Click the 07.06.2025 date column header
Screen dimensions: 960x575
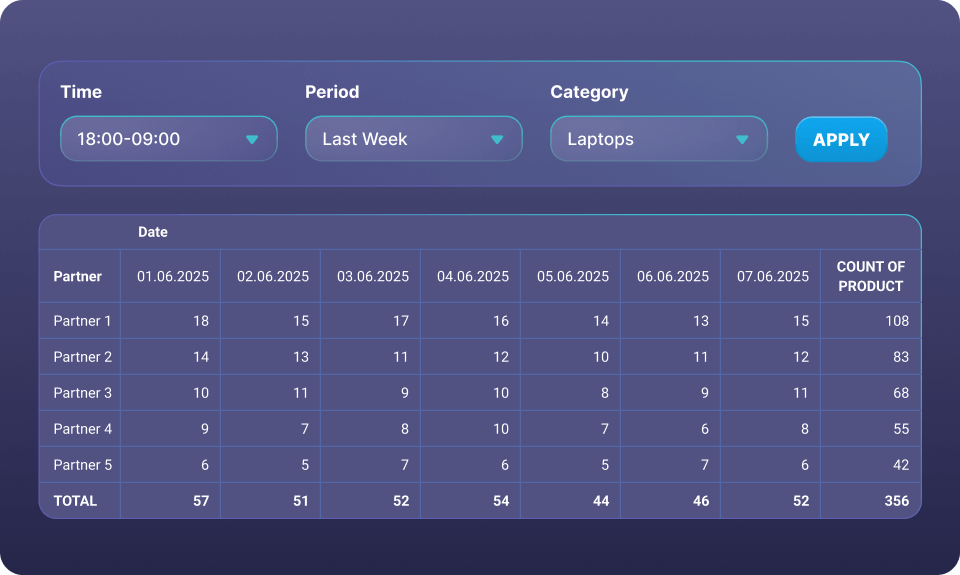click(x=773, y=276)
